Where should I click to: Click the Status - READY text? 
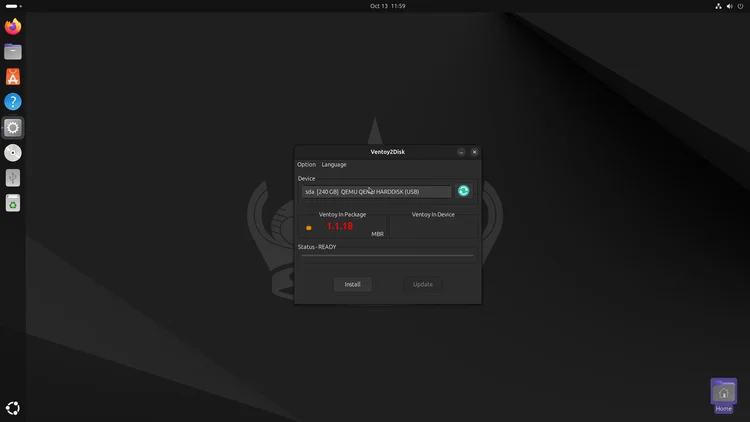click(x=317, y=247)
